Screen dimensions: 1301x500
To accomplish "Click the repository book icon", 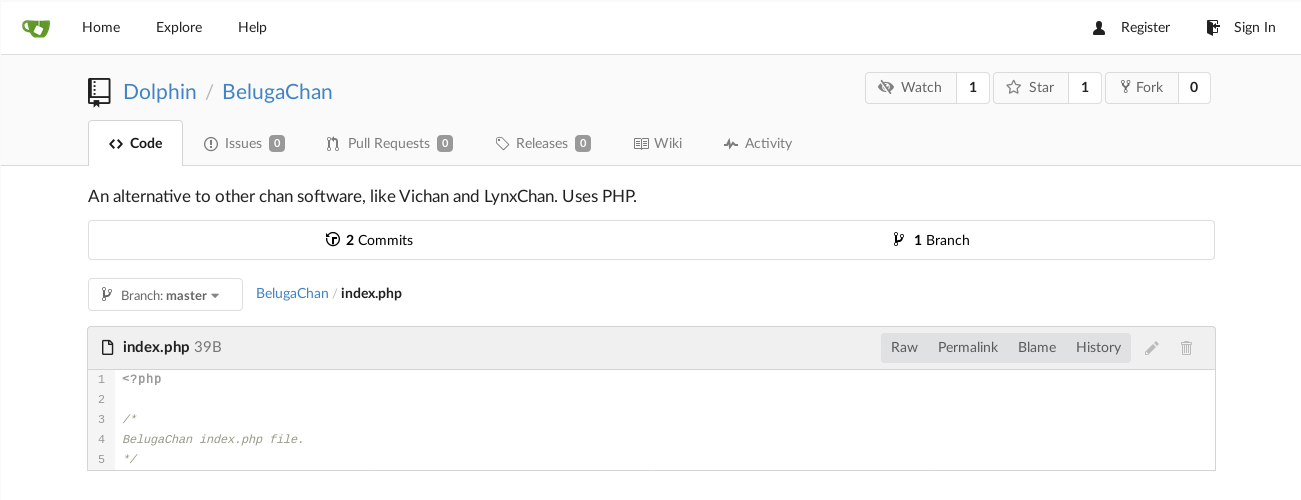I will tap(99, 92).
